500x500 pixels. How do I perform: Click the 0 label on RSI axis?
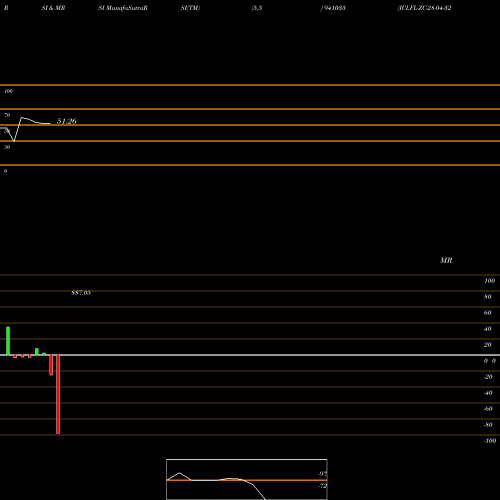click(x=5, y=171)
